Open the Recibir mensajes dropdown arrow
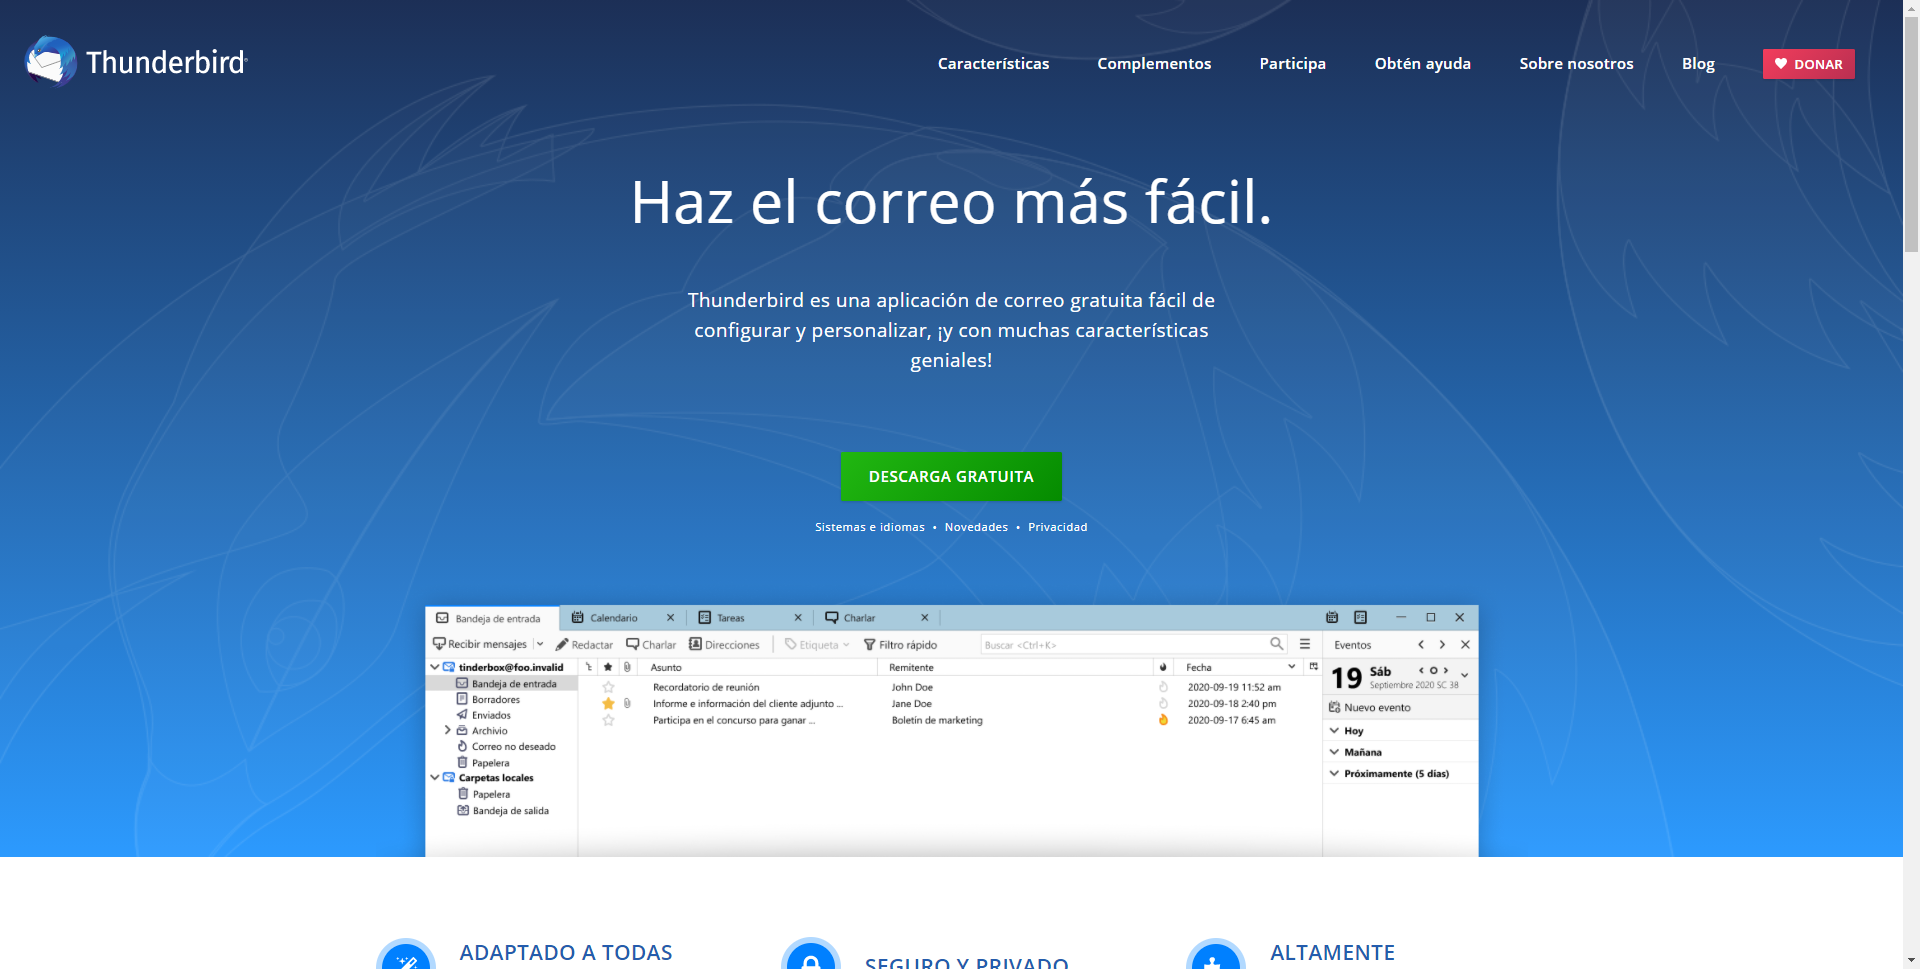This screenshot has width=1920, height=969. 540,644
